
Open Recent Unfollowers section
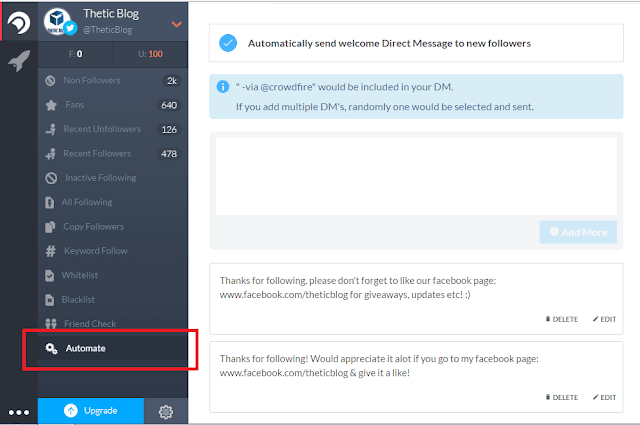tap(113, 129)
